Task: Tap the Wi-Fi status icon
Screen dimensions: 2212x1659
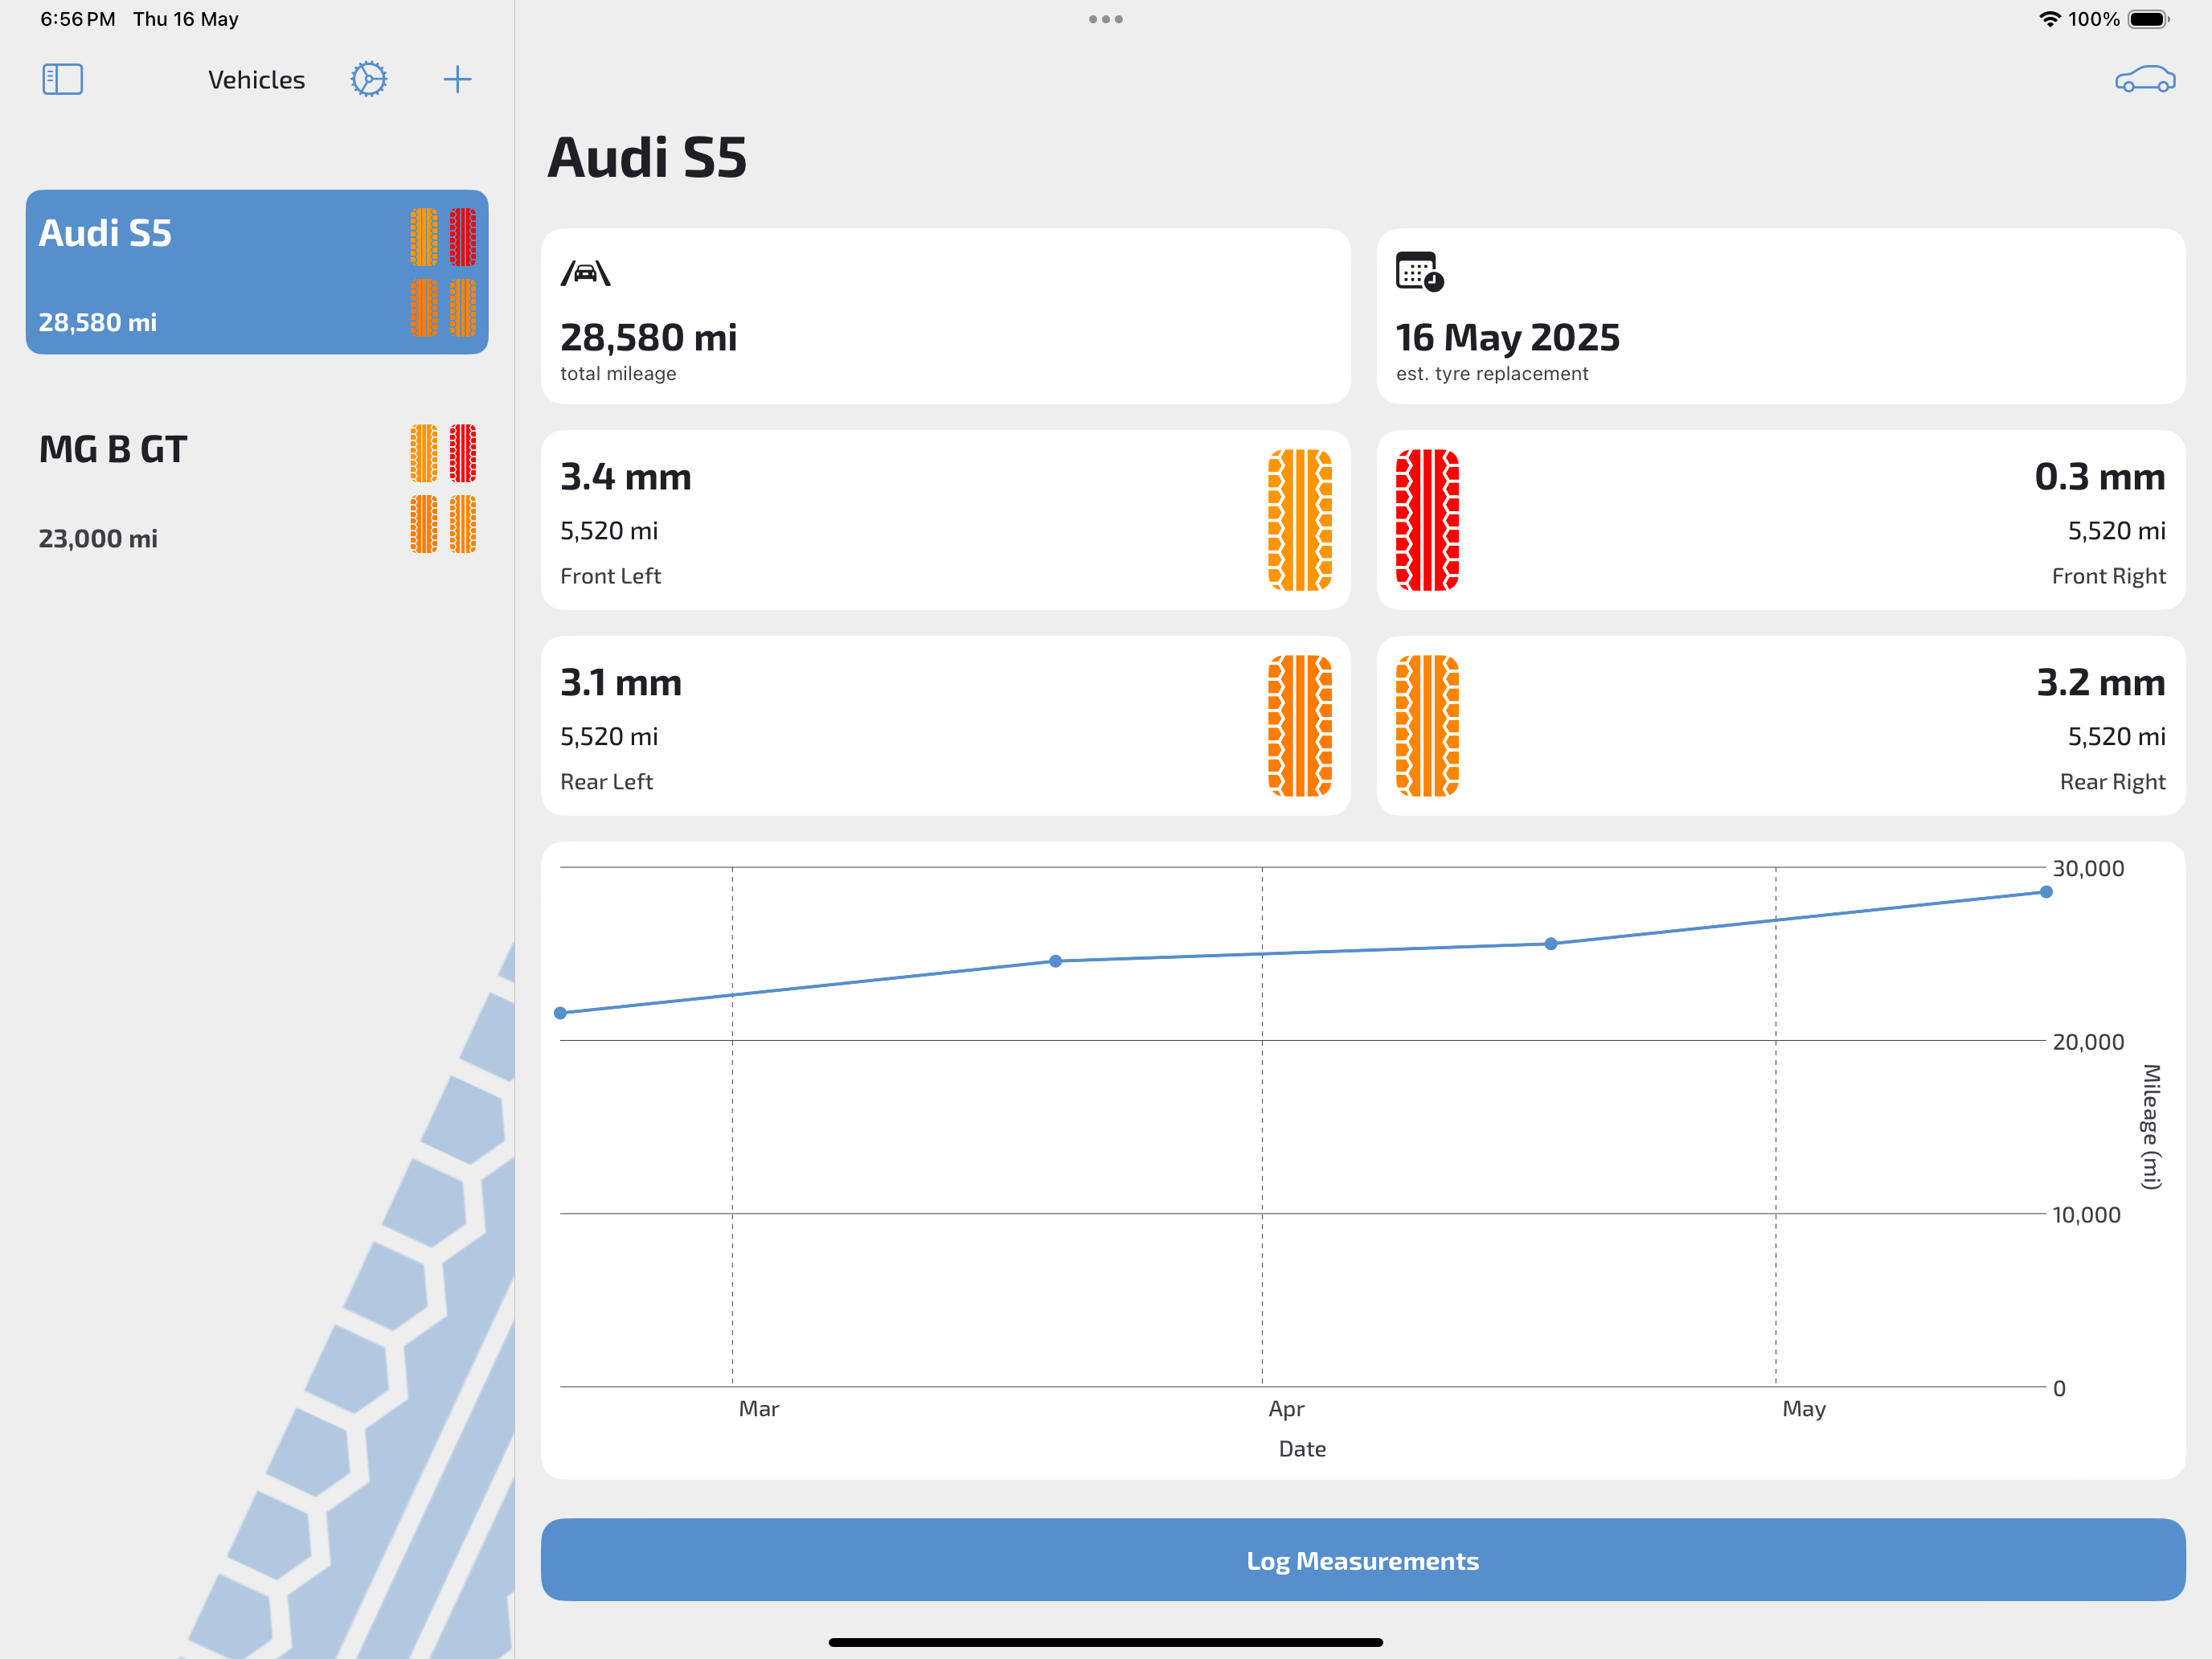Action: point(2050,19)
